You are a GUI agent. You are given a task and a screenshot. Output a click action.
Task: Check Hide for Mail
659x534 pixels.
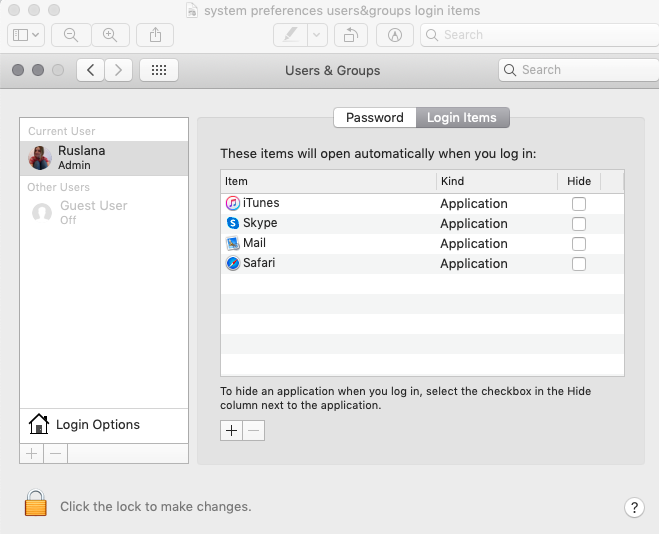point(579,244)
